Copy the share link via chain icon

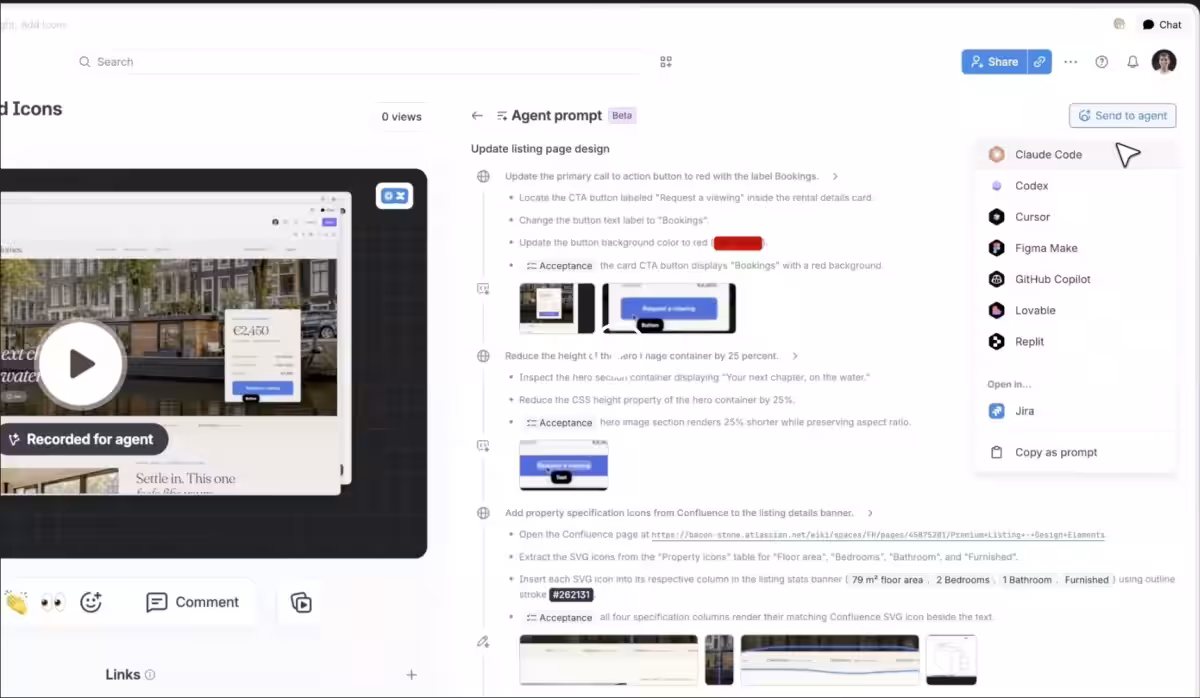coord(1040,62)
